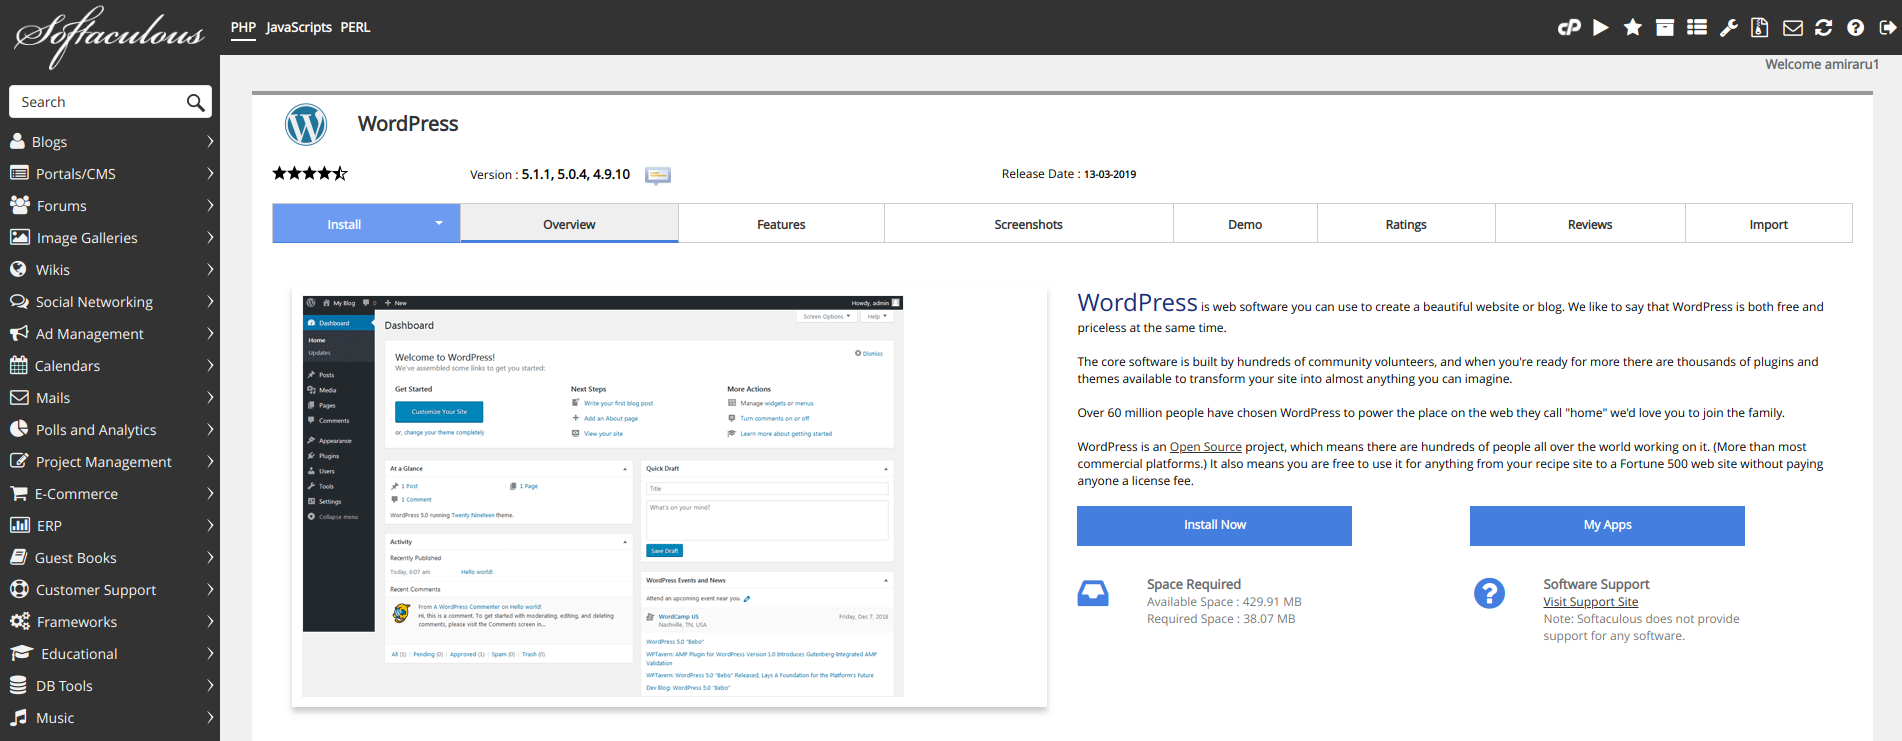1902x741 pixels.
Task: Switch to the Overview tab
Action: coord(569,224)
